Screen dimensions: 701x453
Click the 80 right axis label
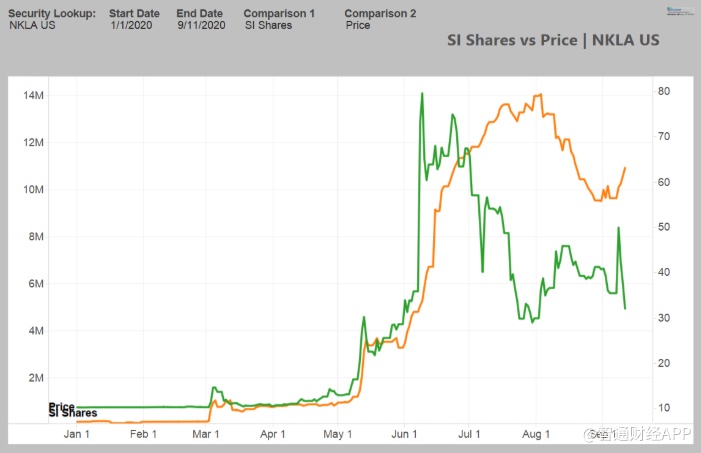tap(663, 92)
